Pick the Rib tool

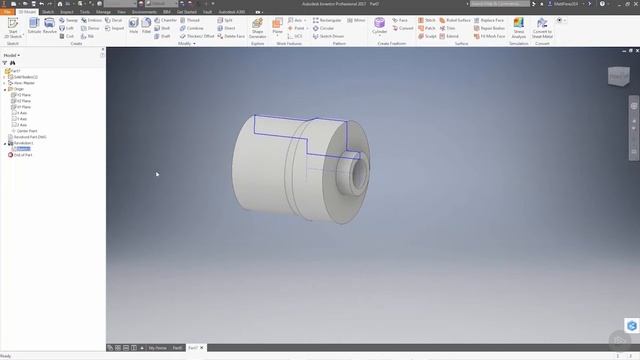[x=88, y=36]
